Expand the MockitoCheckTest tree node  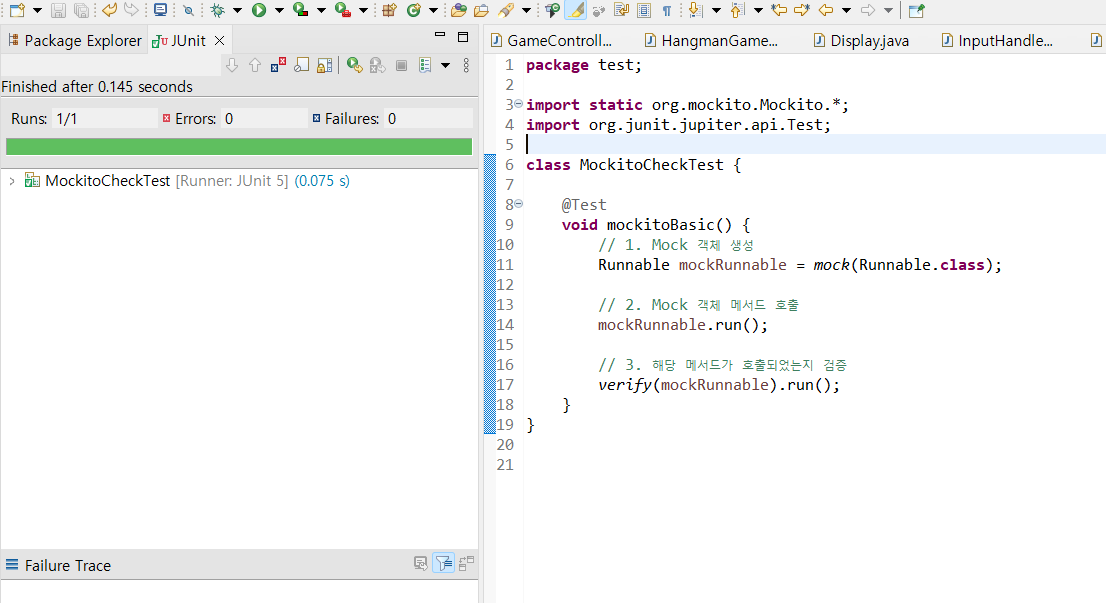tap(12, 181)
